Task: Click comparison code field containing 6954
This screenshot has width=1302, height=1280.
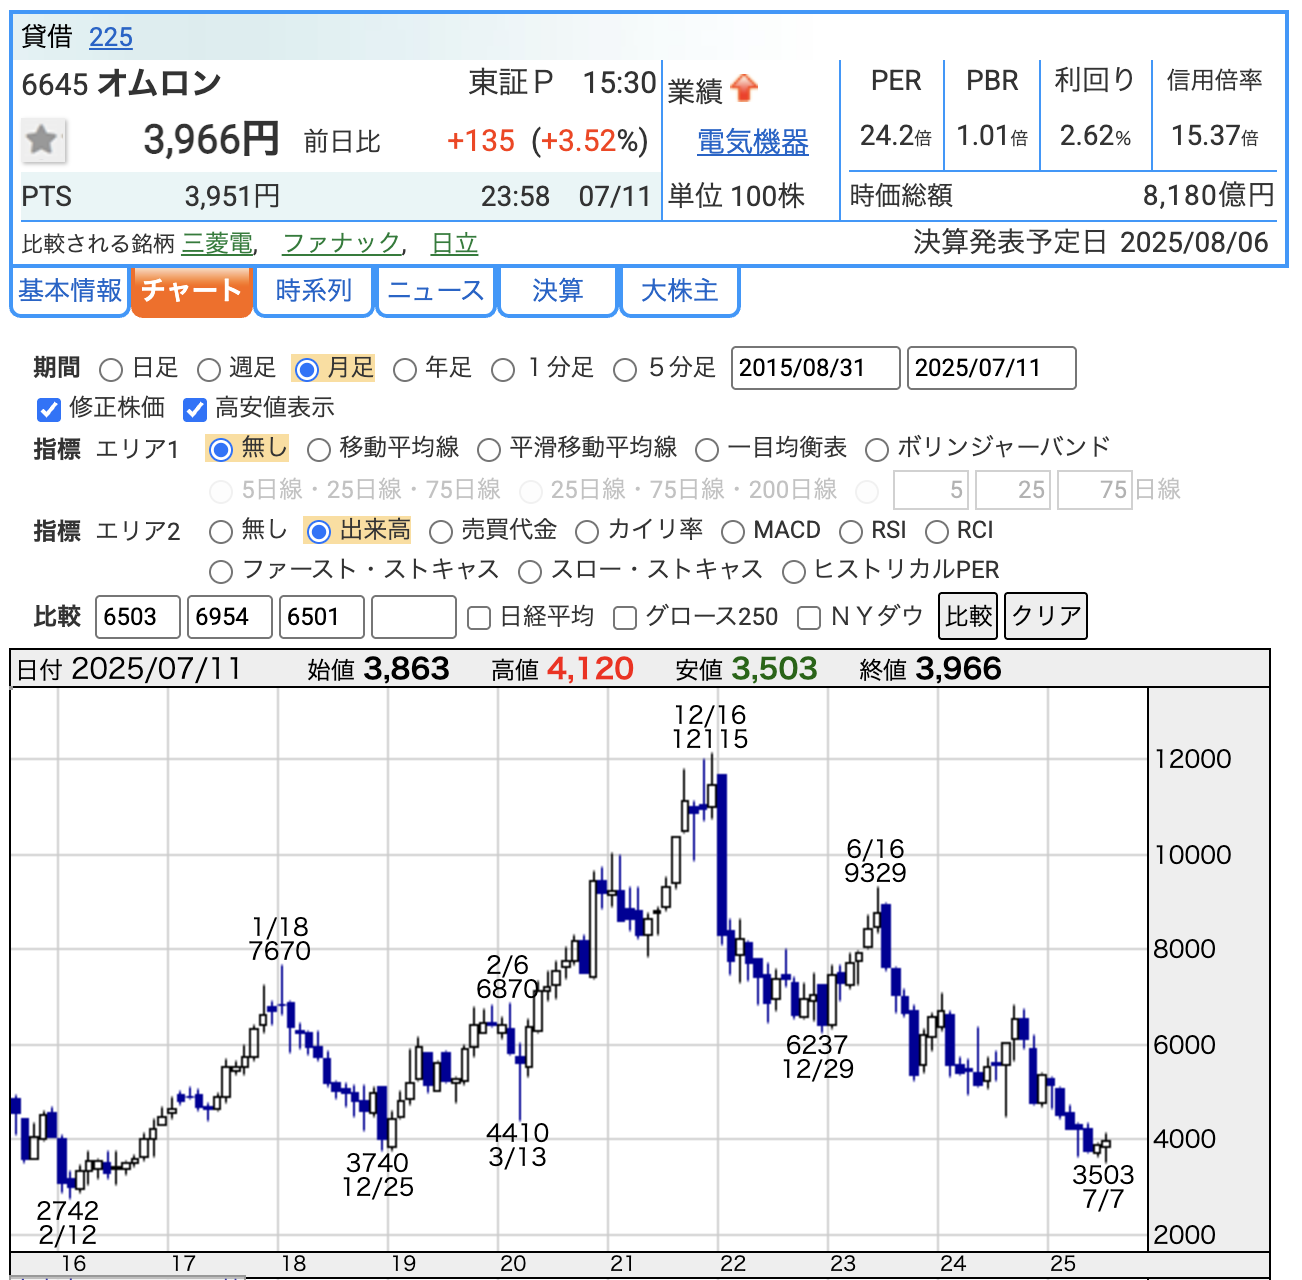Action: (x=230, y=617)
